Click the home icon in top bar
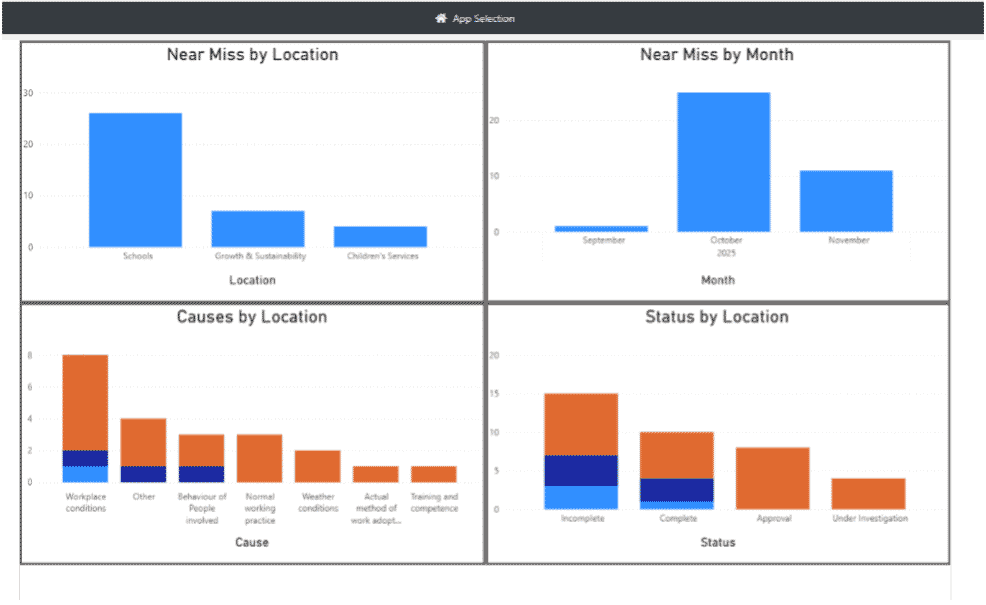 [x=440, y=18]
